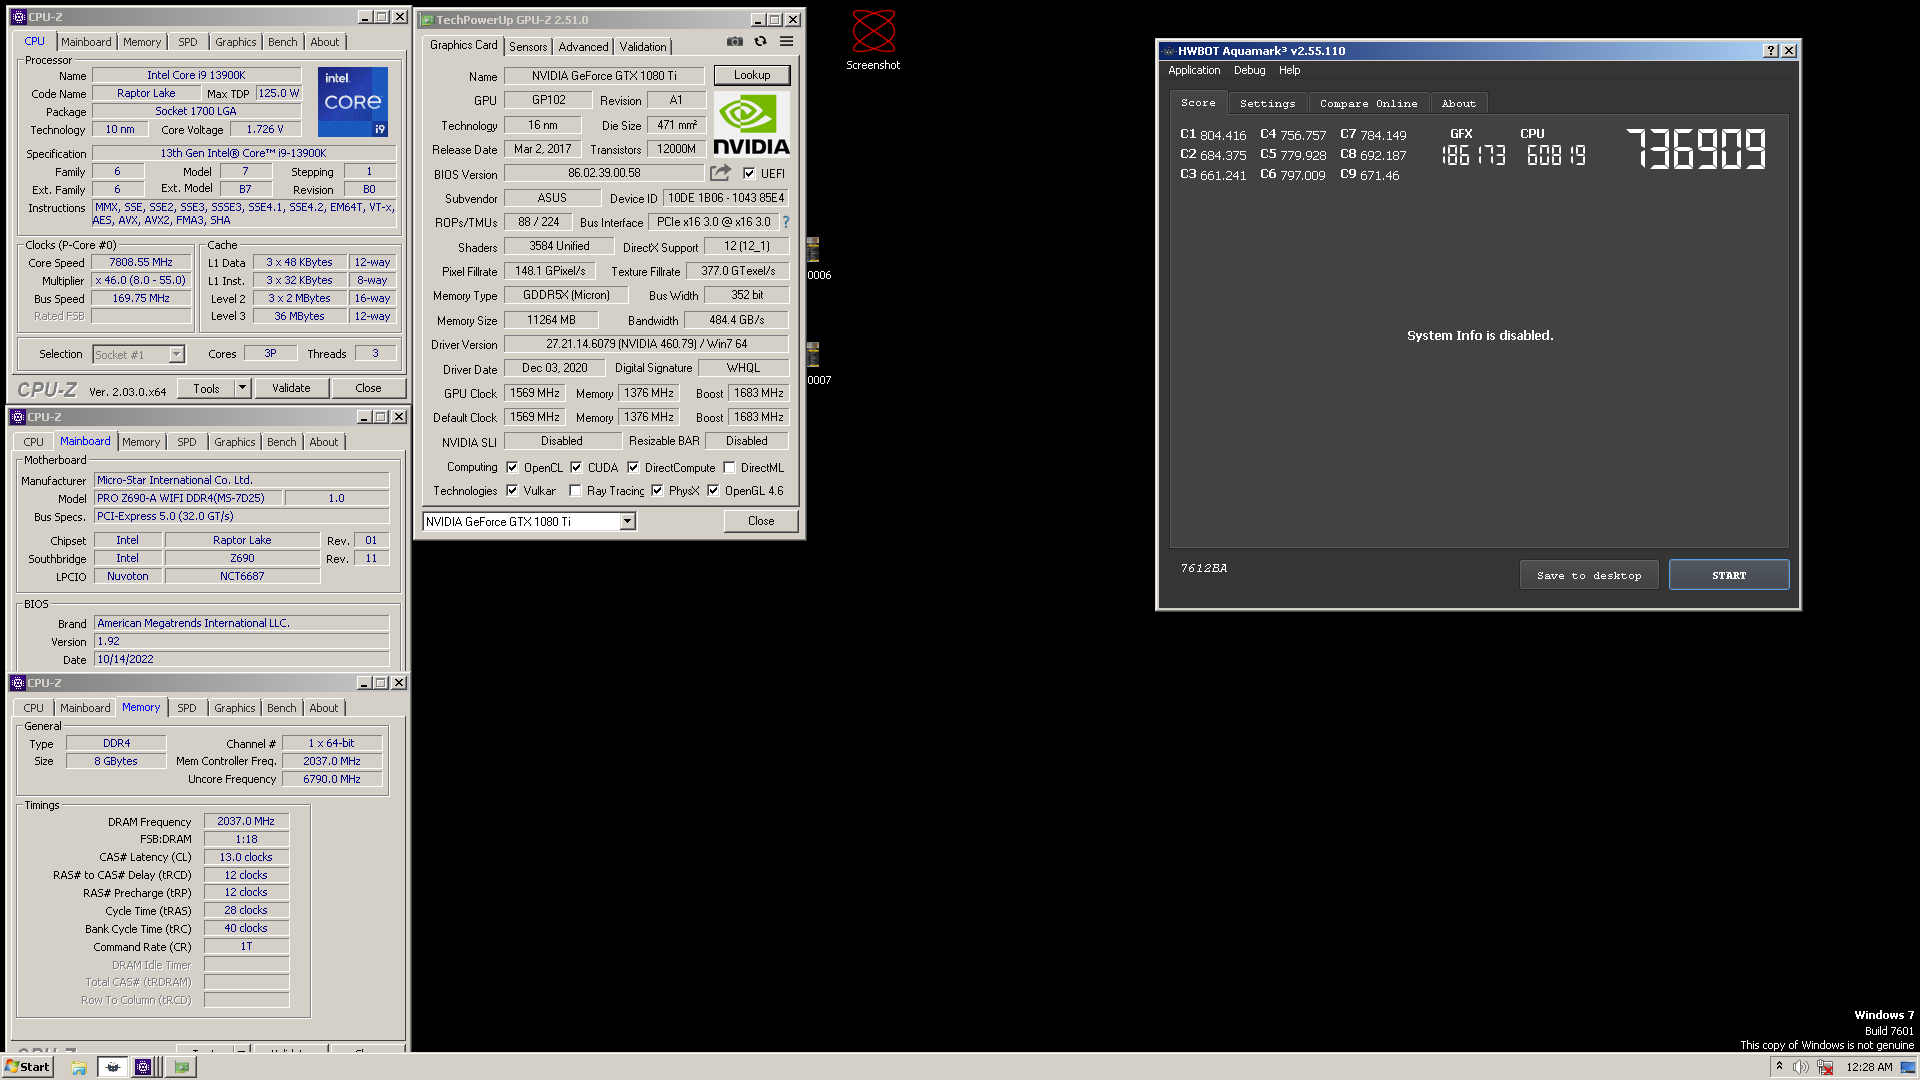Toggle the DirectCompute checkbox
Screen dimensions: 1920x1080
click(x=633, y=467)
